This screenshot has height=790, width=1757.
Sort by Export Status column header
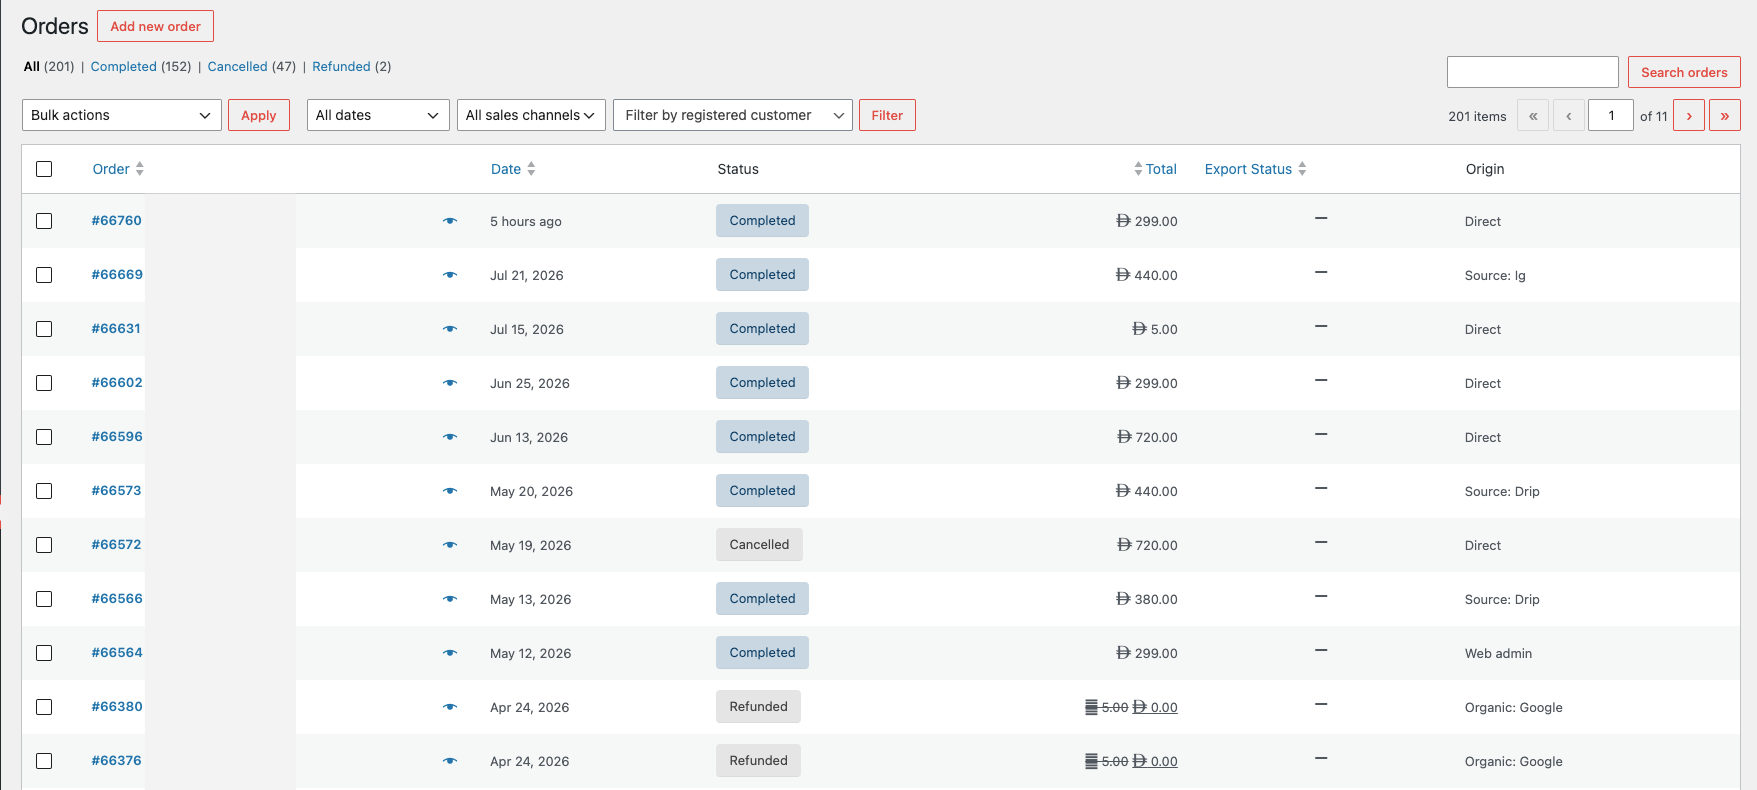click(1248, 169)
